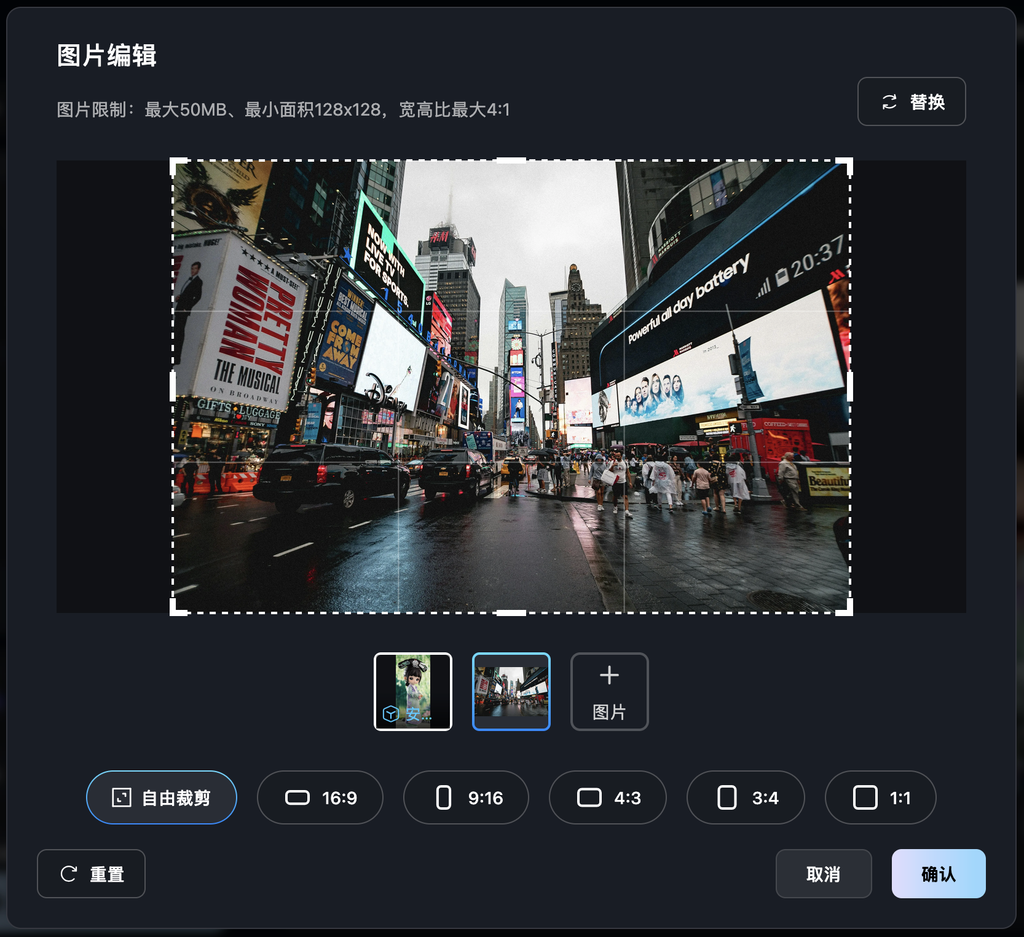Select the first portrait image thumbnail
This screenshot has height=937, width=1024.
(413, 691)
